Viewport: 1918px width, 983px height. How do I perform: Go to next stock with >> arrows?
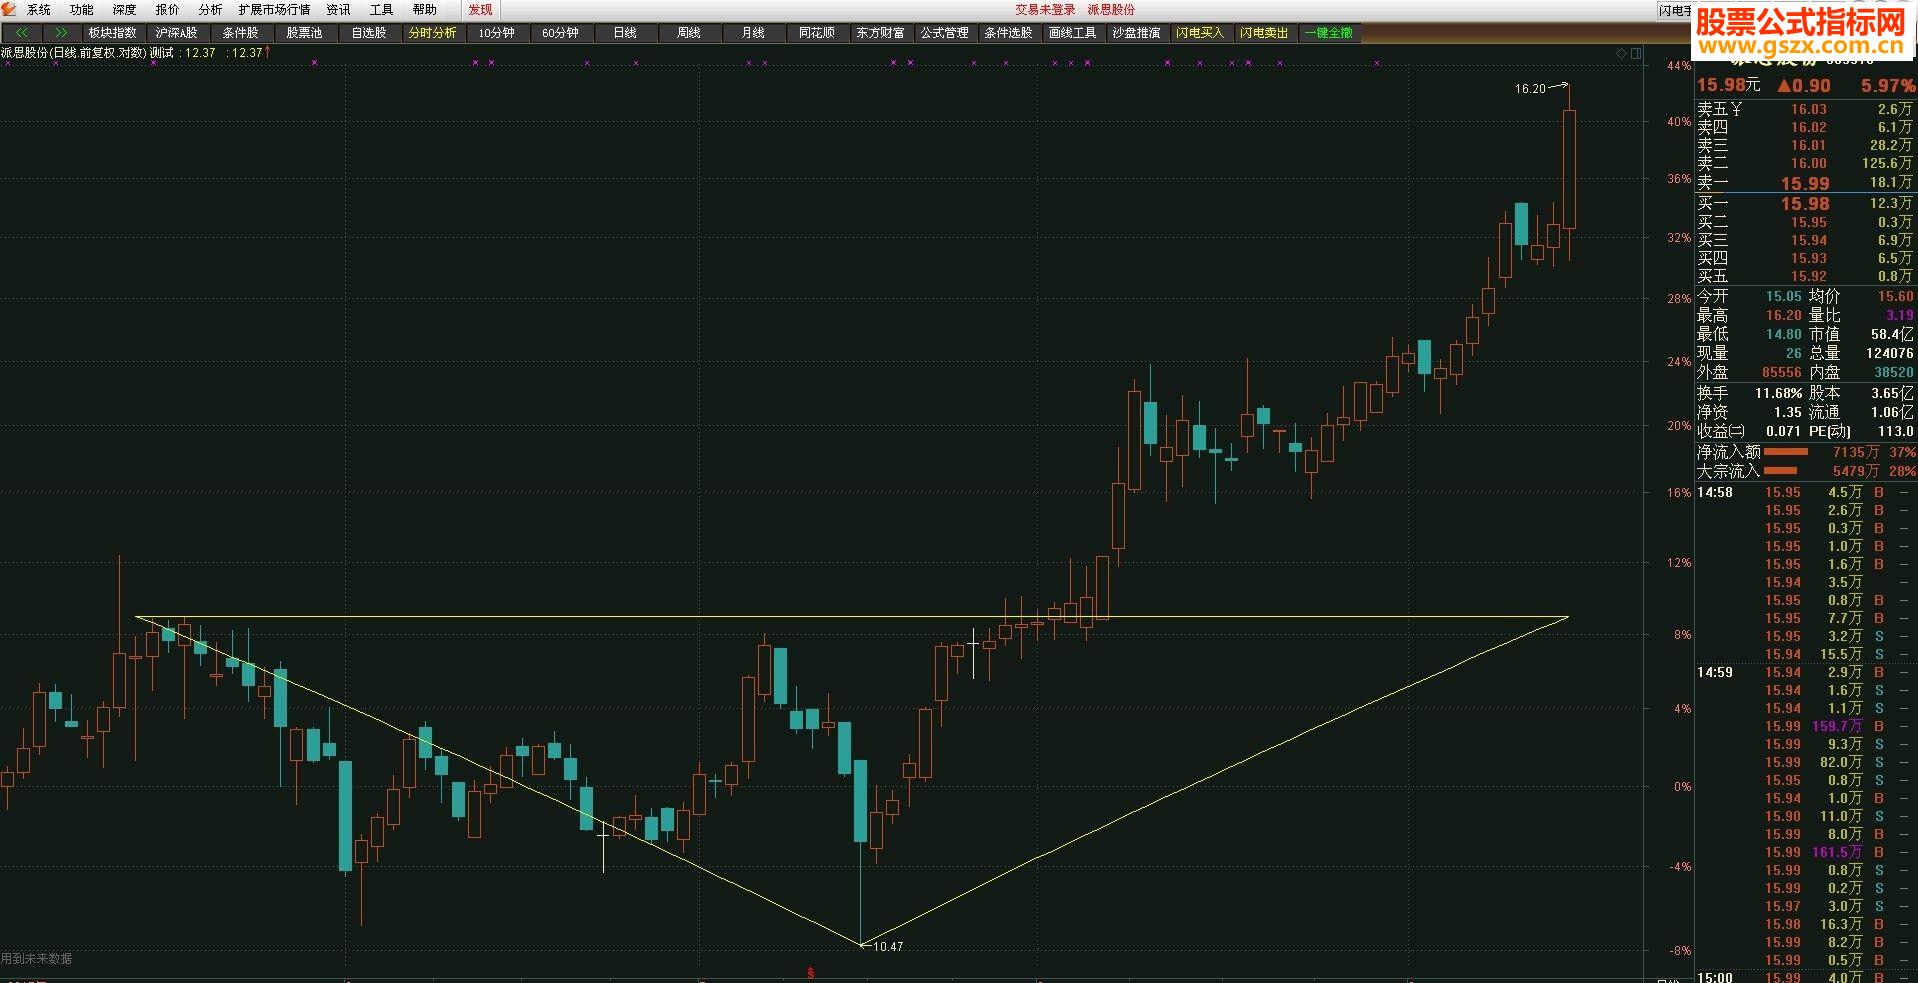click(61, 33)
